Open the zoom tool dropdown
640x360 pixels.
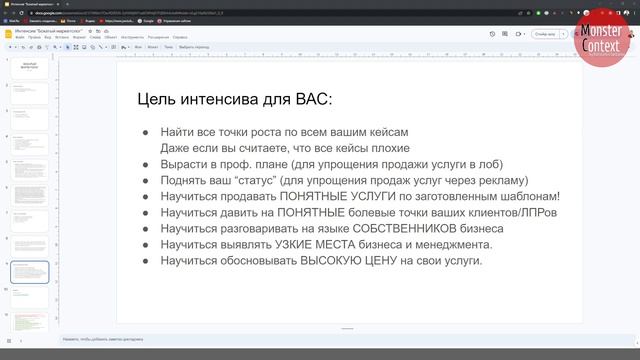click(x=60, y=47)
